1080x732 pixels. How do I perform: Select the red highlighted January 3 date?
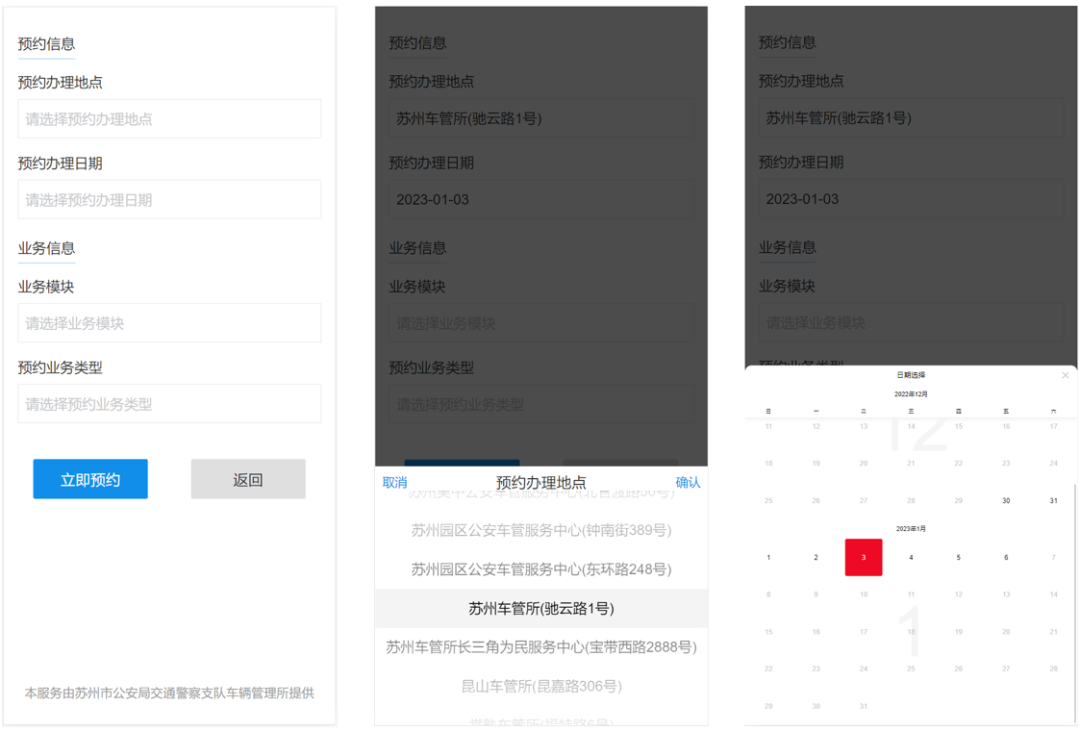pyautogui.click(x=863, y=557)
